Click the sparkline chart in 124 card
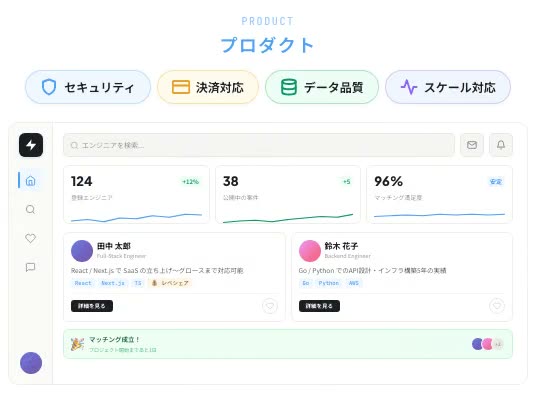 [136, 218]
